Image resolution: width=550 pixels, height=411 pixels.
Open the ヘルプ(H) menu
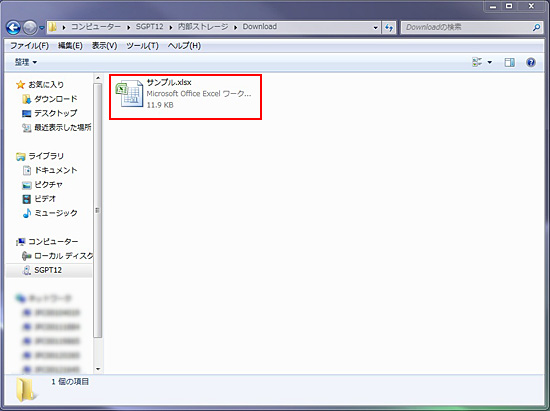pos(184,46)
